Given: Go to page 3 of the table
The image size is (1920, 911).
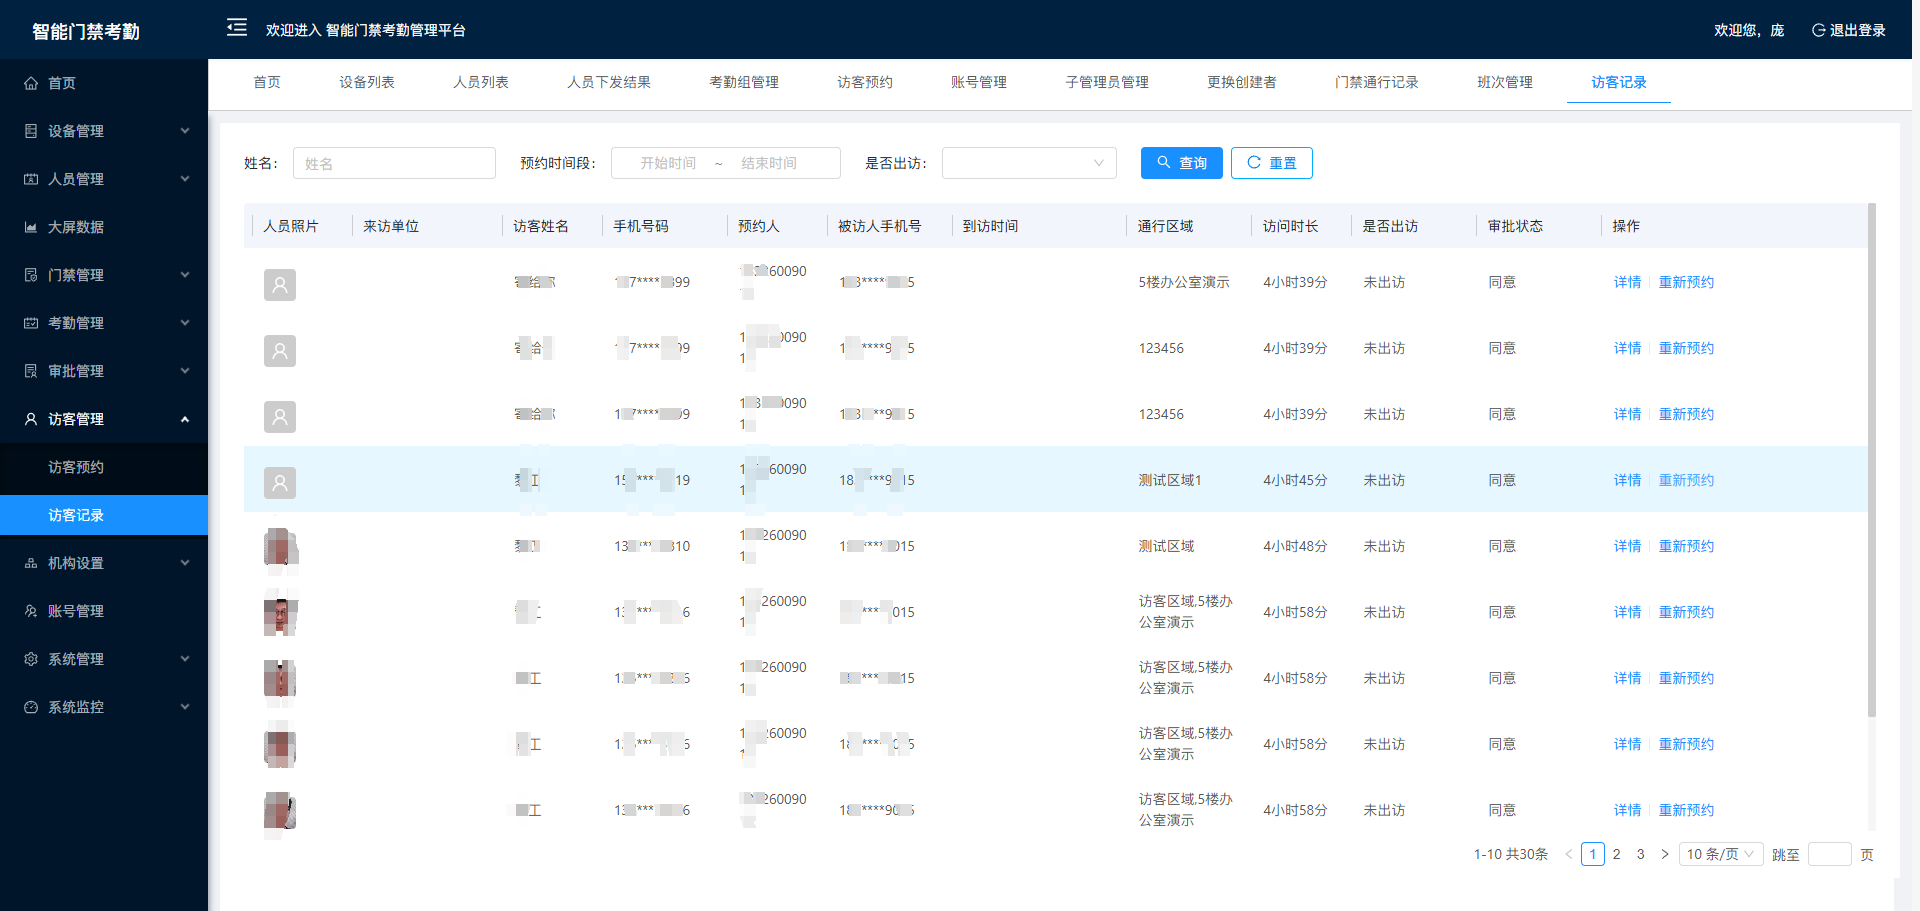Looking at the screenshot, I should [1641, 854].
